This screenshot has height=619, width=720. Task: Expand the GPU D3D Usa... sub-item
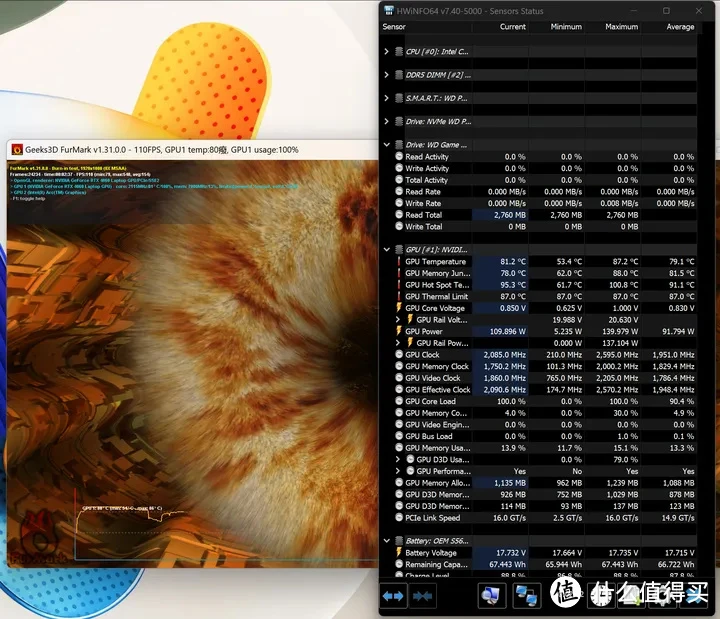[x=398, y=459]
